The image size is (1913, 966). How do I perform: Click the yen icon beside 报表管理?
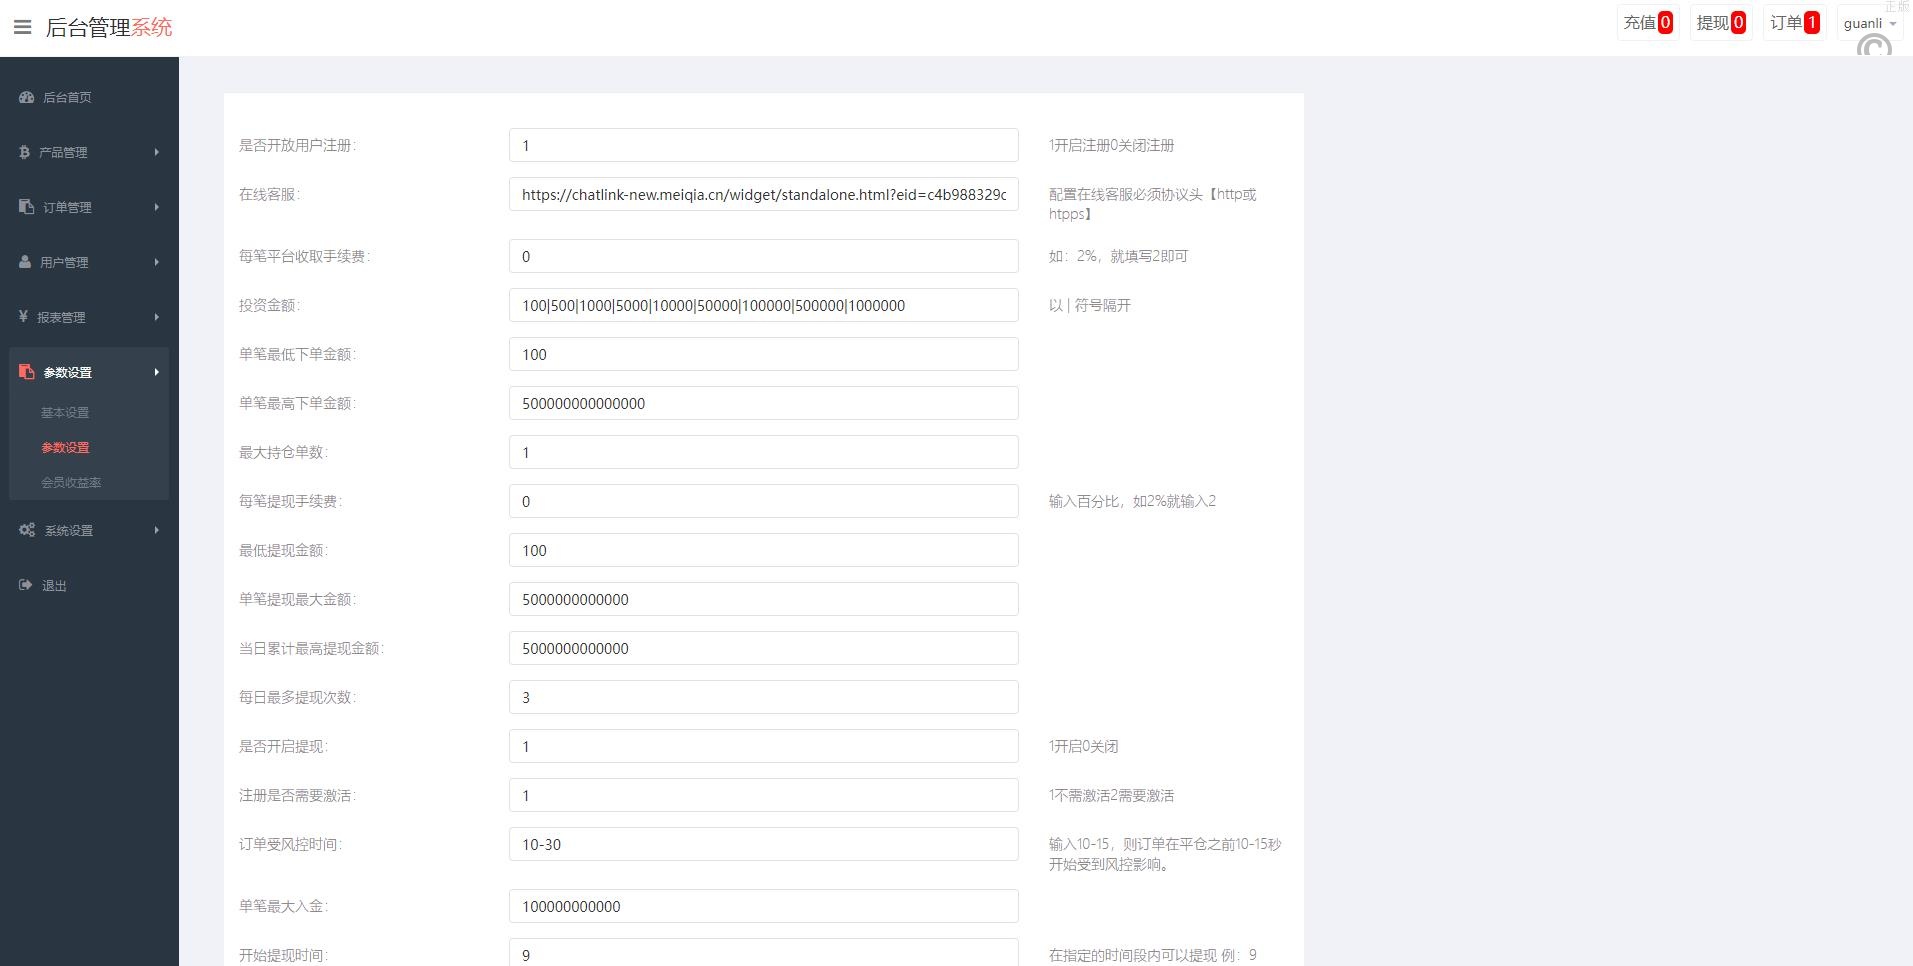pyautogui.click(x=23, y=317)
